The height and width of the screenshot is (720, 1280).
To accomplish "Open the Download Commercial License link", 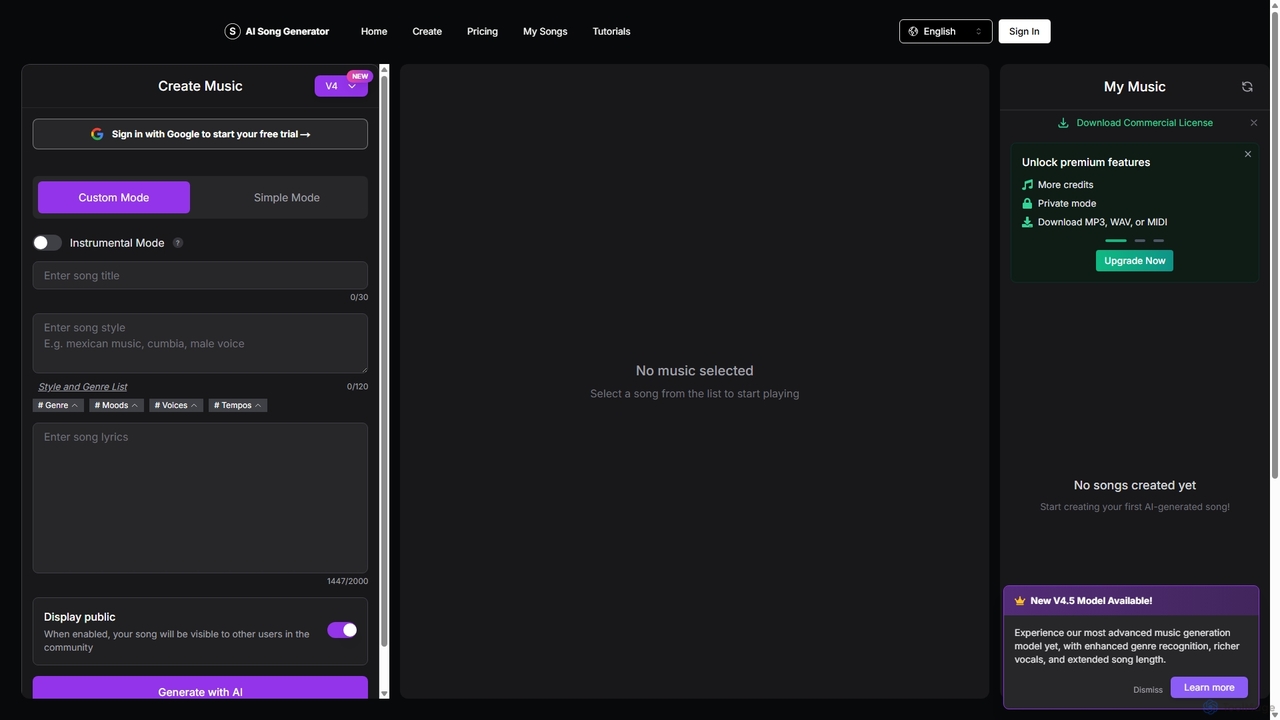I will [x=1144, y=123].
